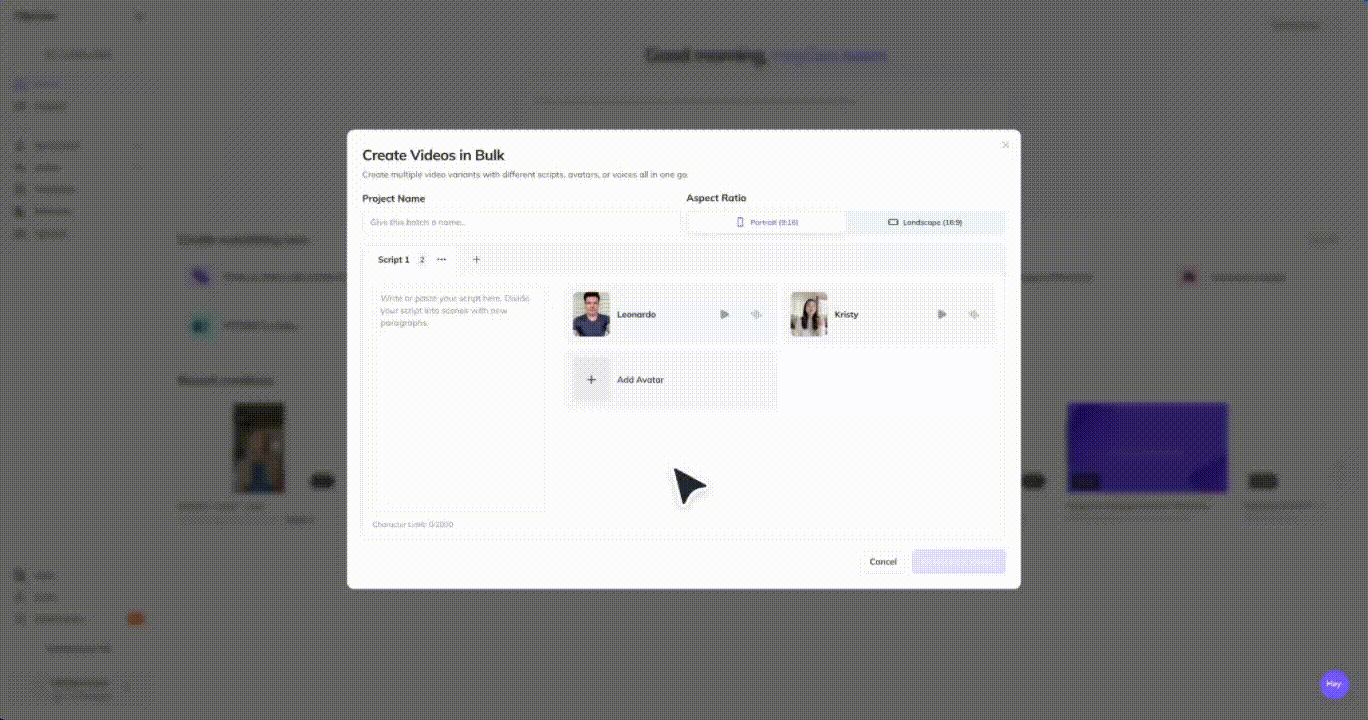Click the plus icon to add avatar
The height and width of the screenshot is (720, 1368).
591,380
